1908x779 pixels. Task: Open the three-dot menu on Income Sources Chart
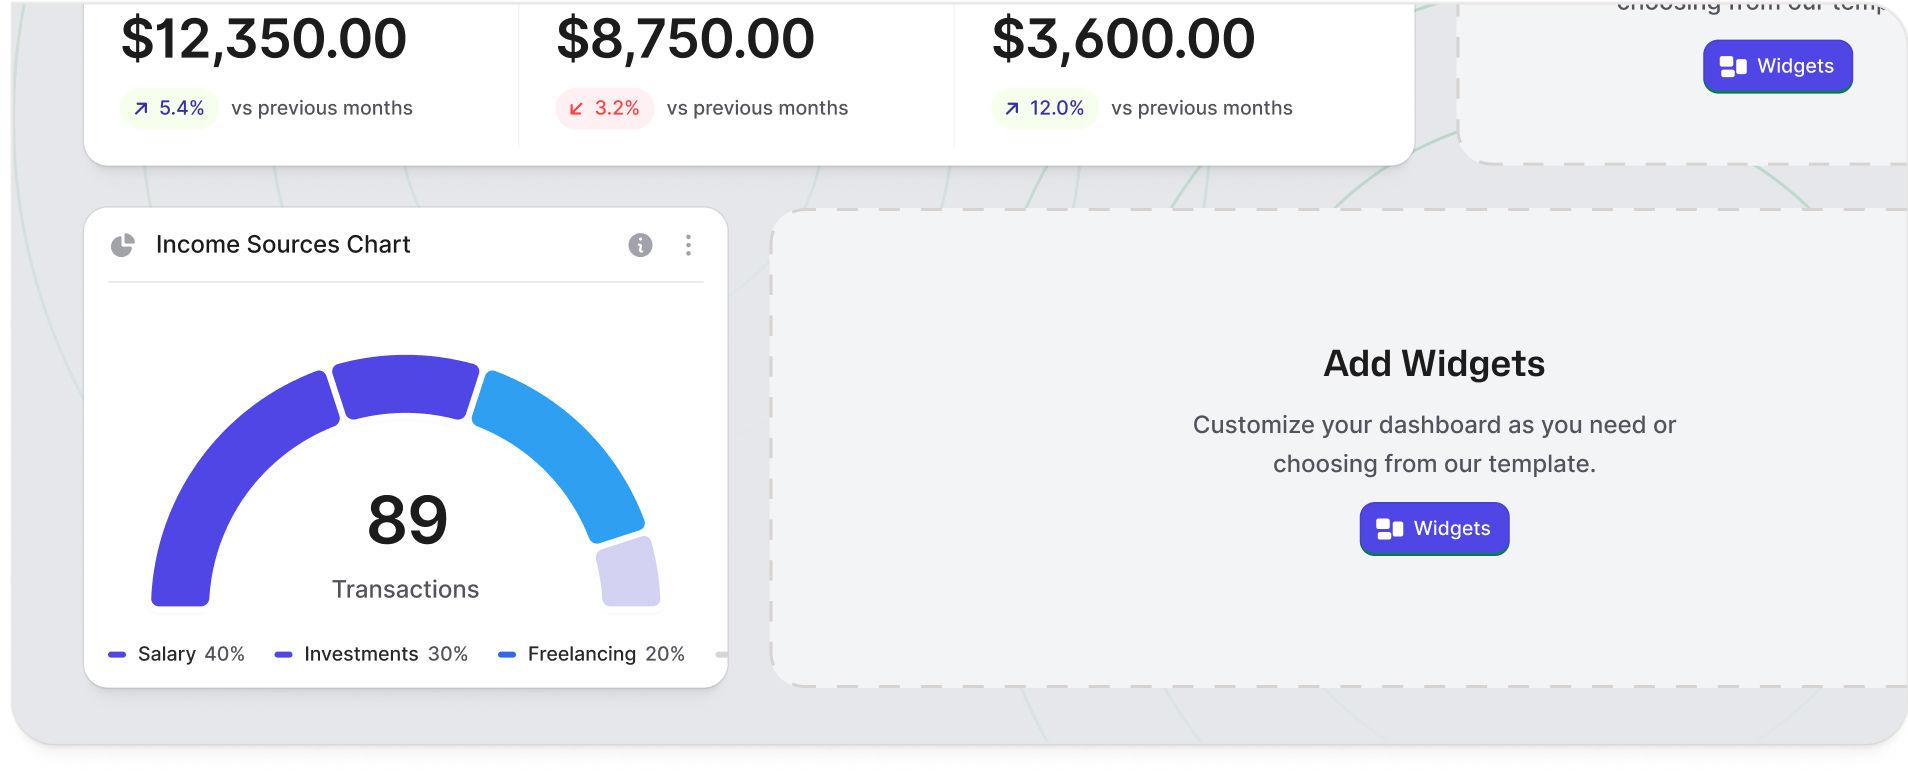coord(688,245)
